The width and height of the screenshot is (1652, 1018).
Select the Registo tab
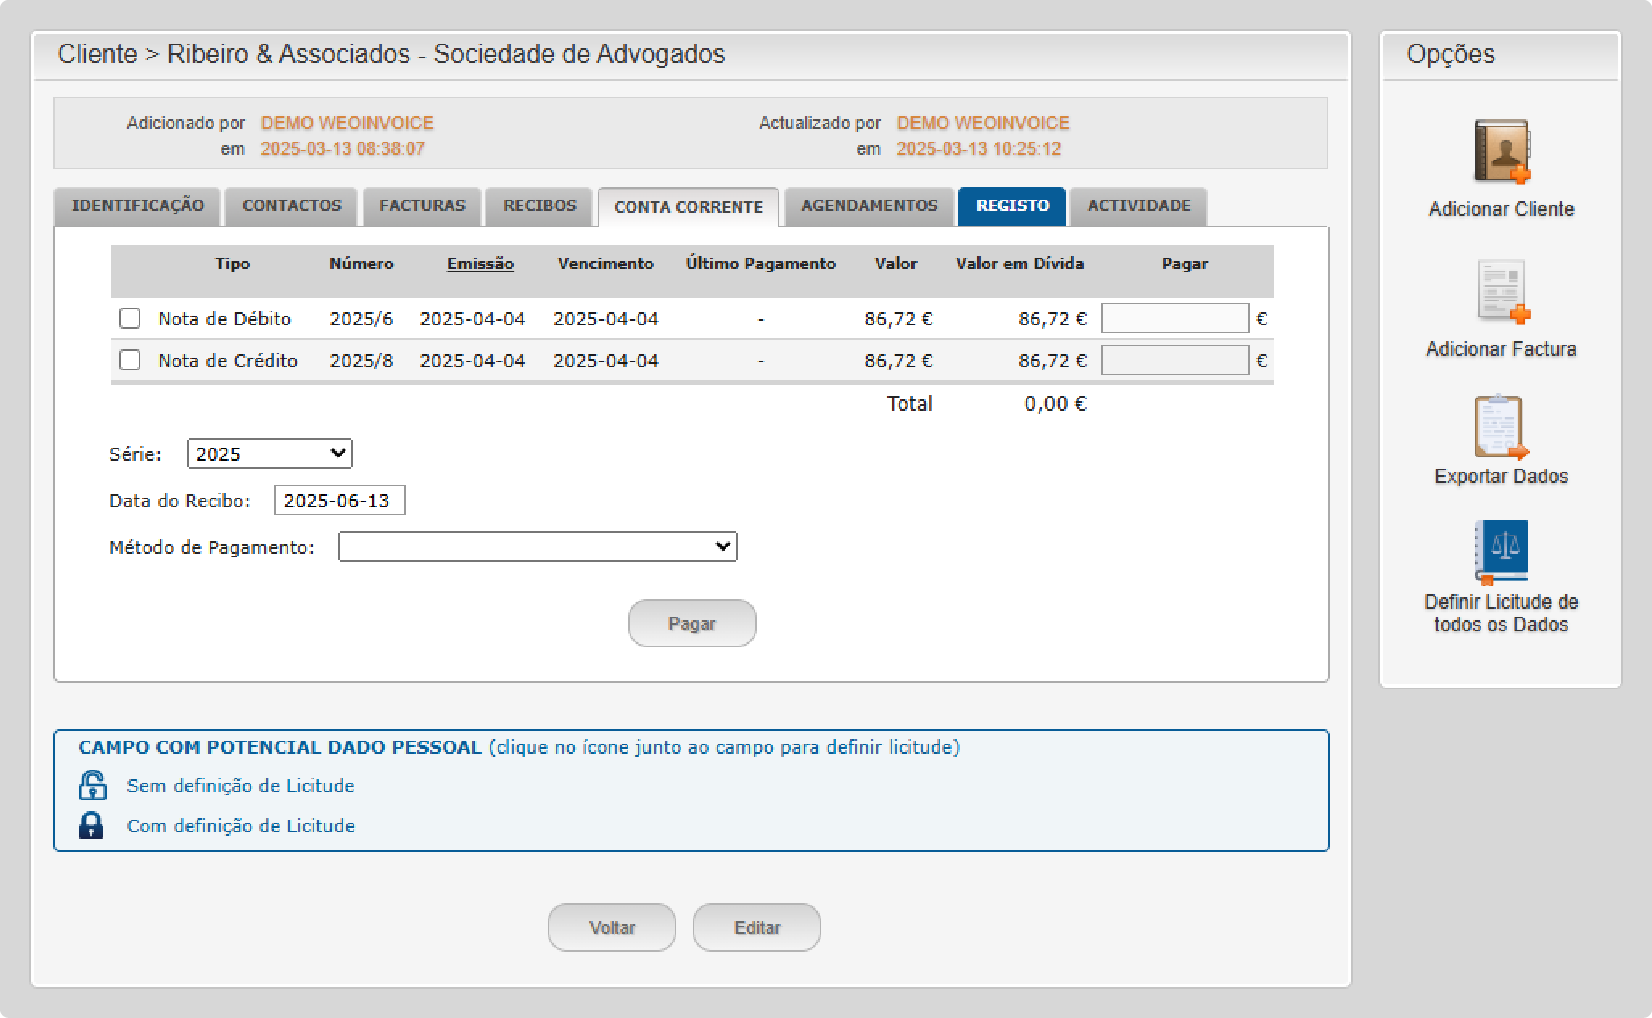(x=1012, y=206)
